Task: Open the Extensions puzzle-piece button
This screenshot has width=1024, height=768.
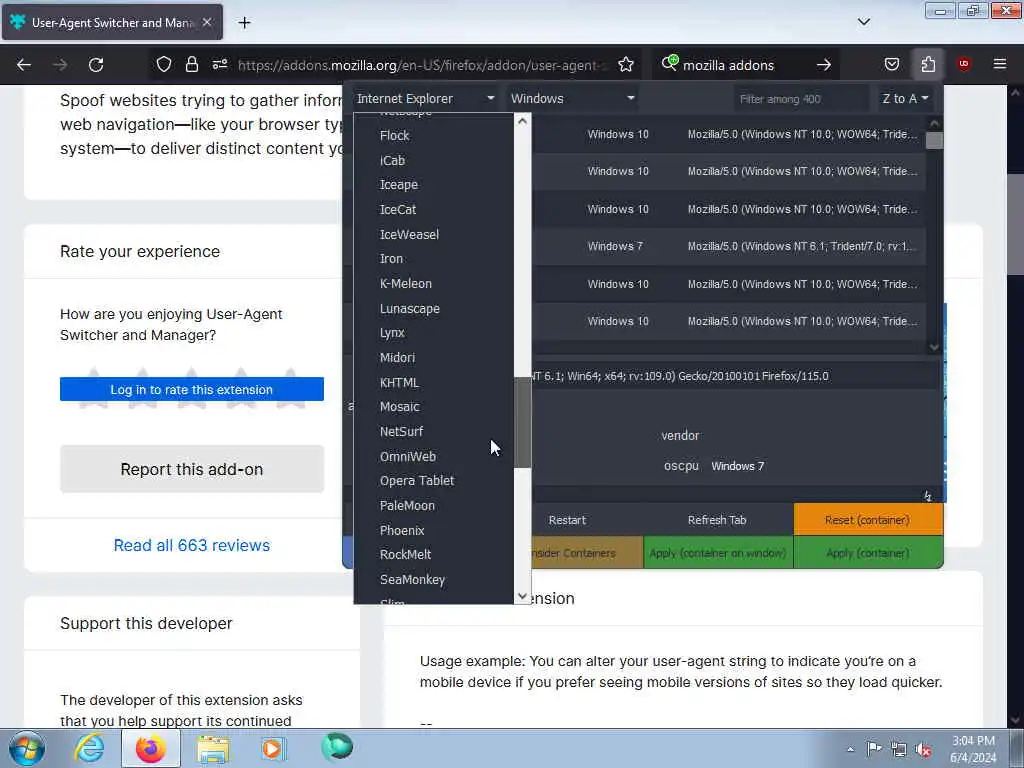Action: click(x=928, y=64)
